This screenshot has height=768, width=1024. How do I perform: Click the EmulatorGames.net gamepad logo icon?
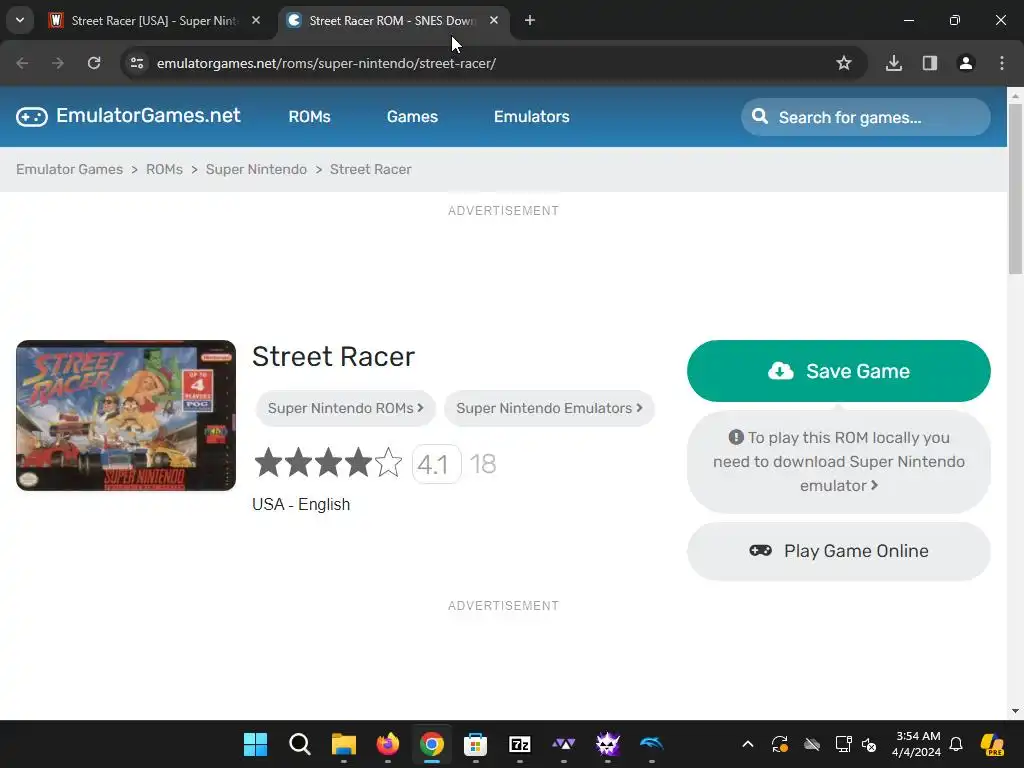click(31, 117)
